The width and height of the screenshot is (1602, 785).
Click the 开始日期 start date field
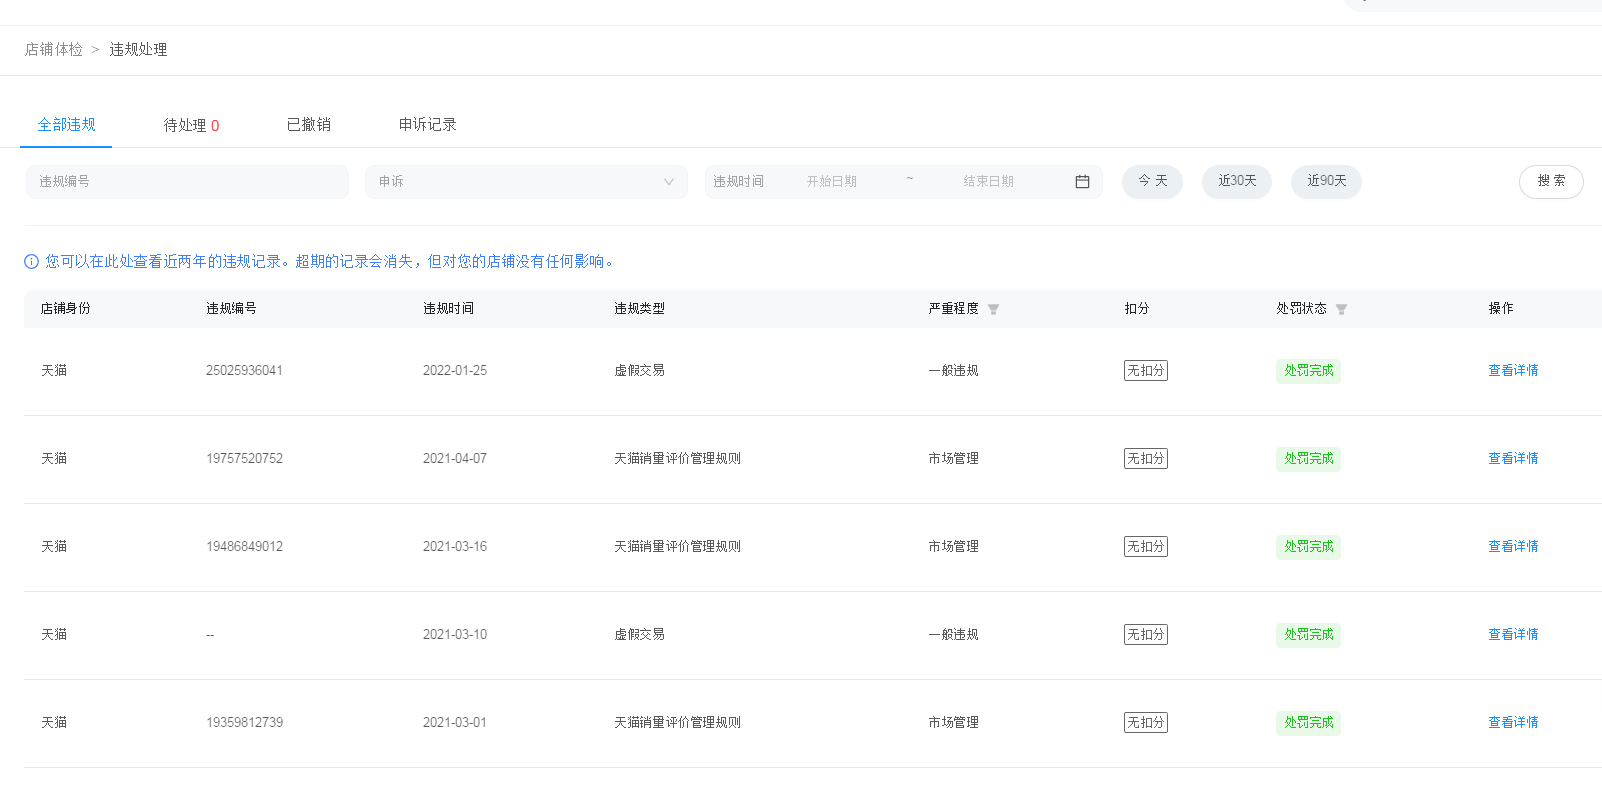pyautogui.click(x=832, y=182)
